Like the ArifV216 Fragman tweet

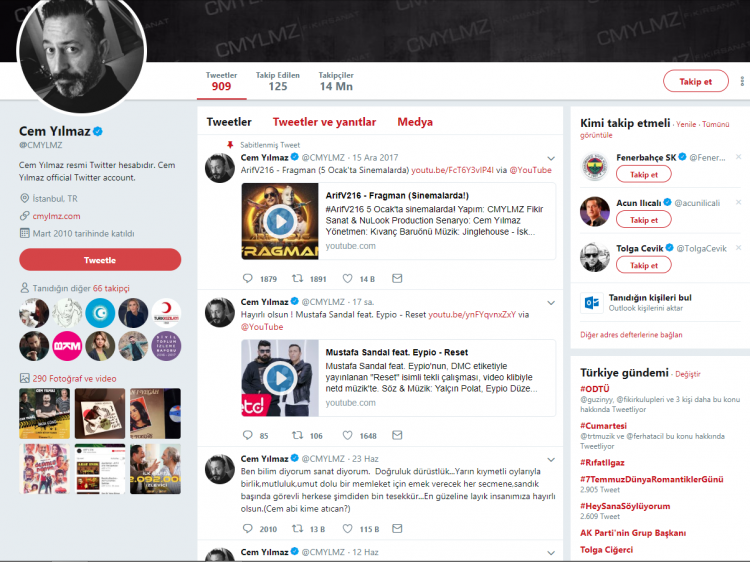pos(348,278)
